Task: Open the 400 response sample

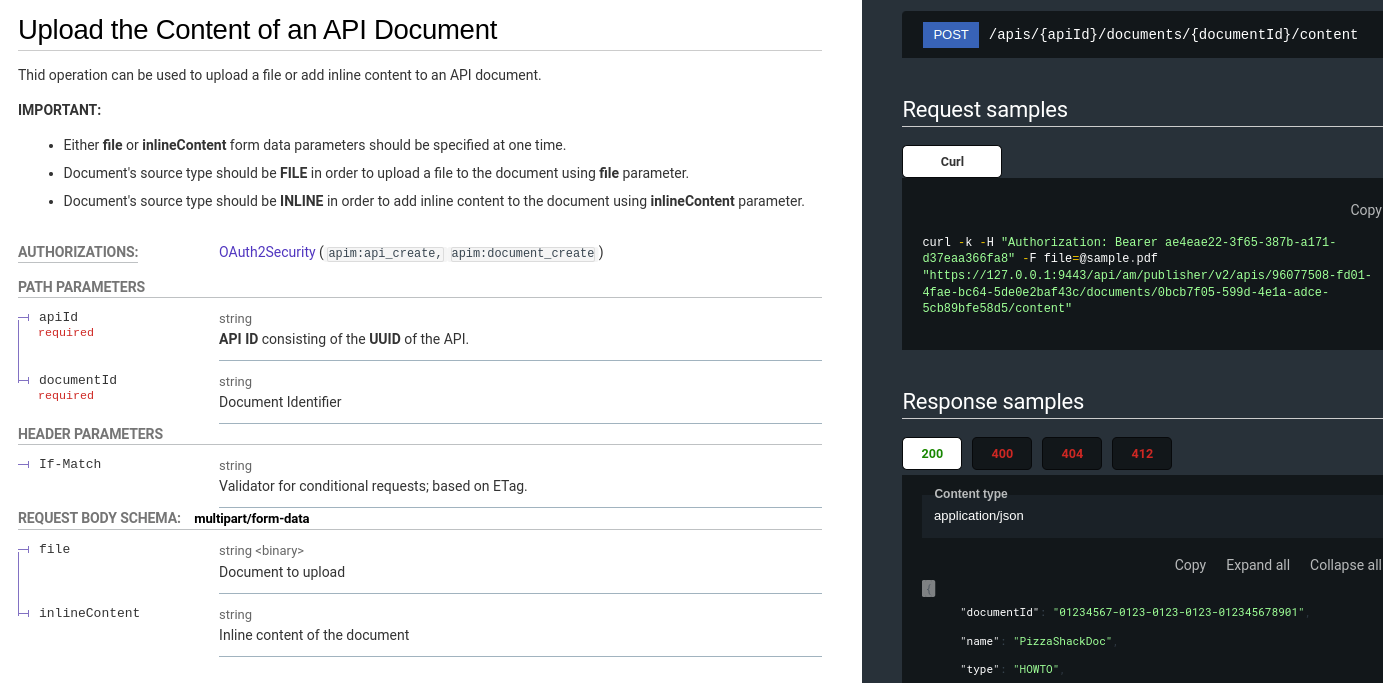Action: (1001, 453)
